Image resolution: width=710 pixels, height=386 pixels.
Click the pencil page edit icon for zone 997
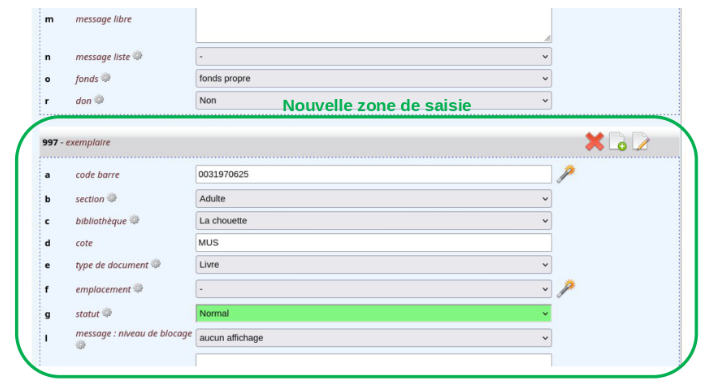coord(641,141)
